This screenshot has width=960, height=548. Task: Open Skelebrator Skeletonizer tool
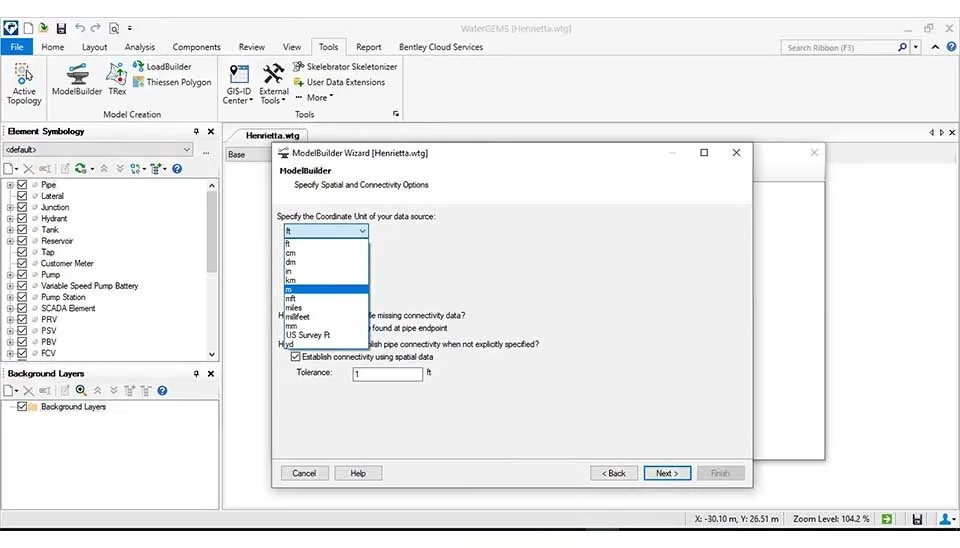pos(344,67)
